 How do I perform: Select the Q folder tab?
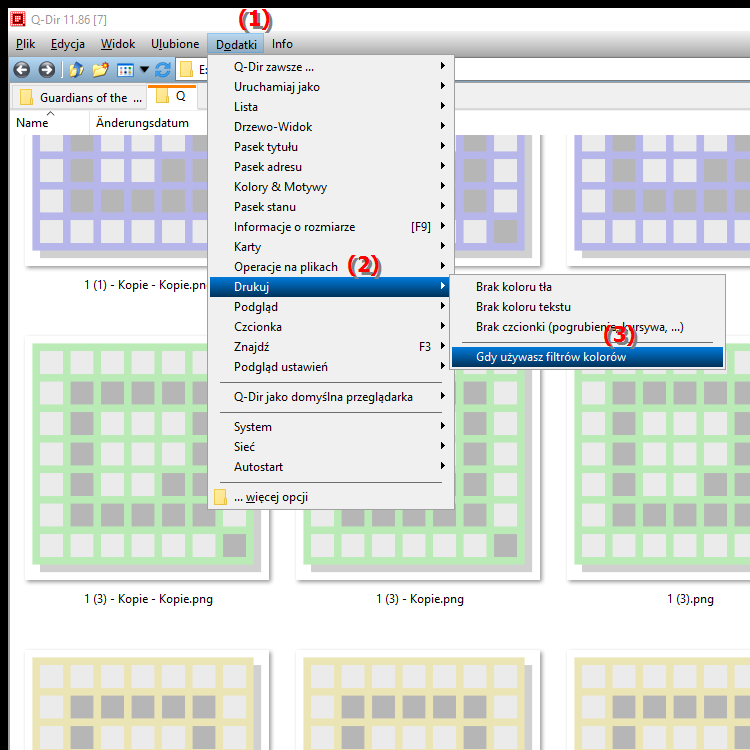click(x=172, y=96)
